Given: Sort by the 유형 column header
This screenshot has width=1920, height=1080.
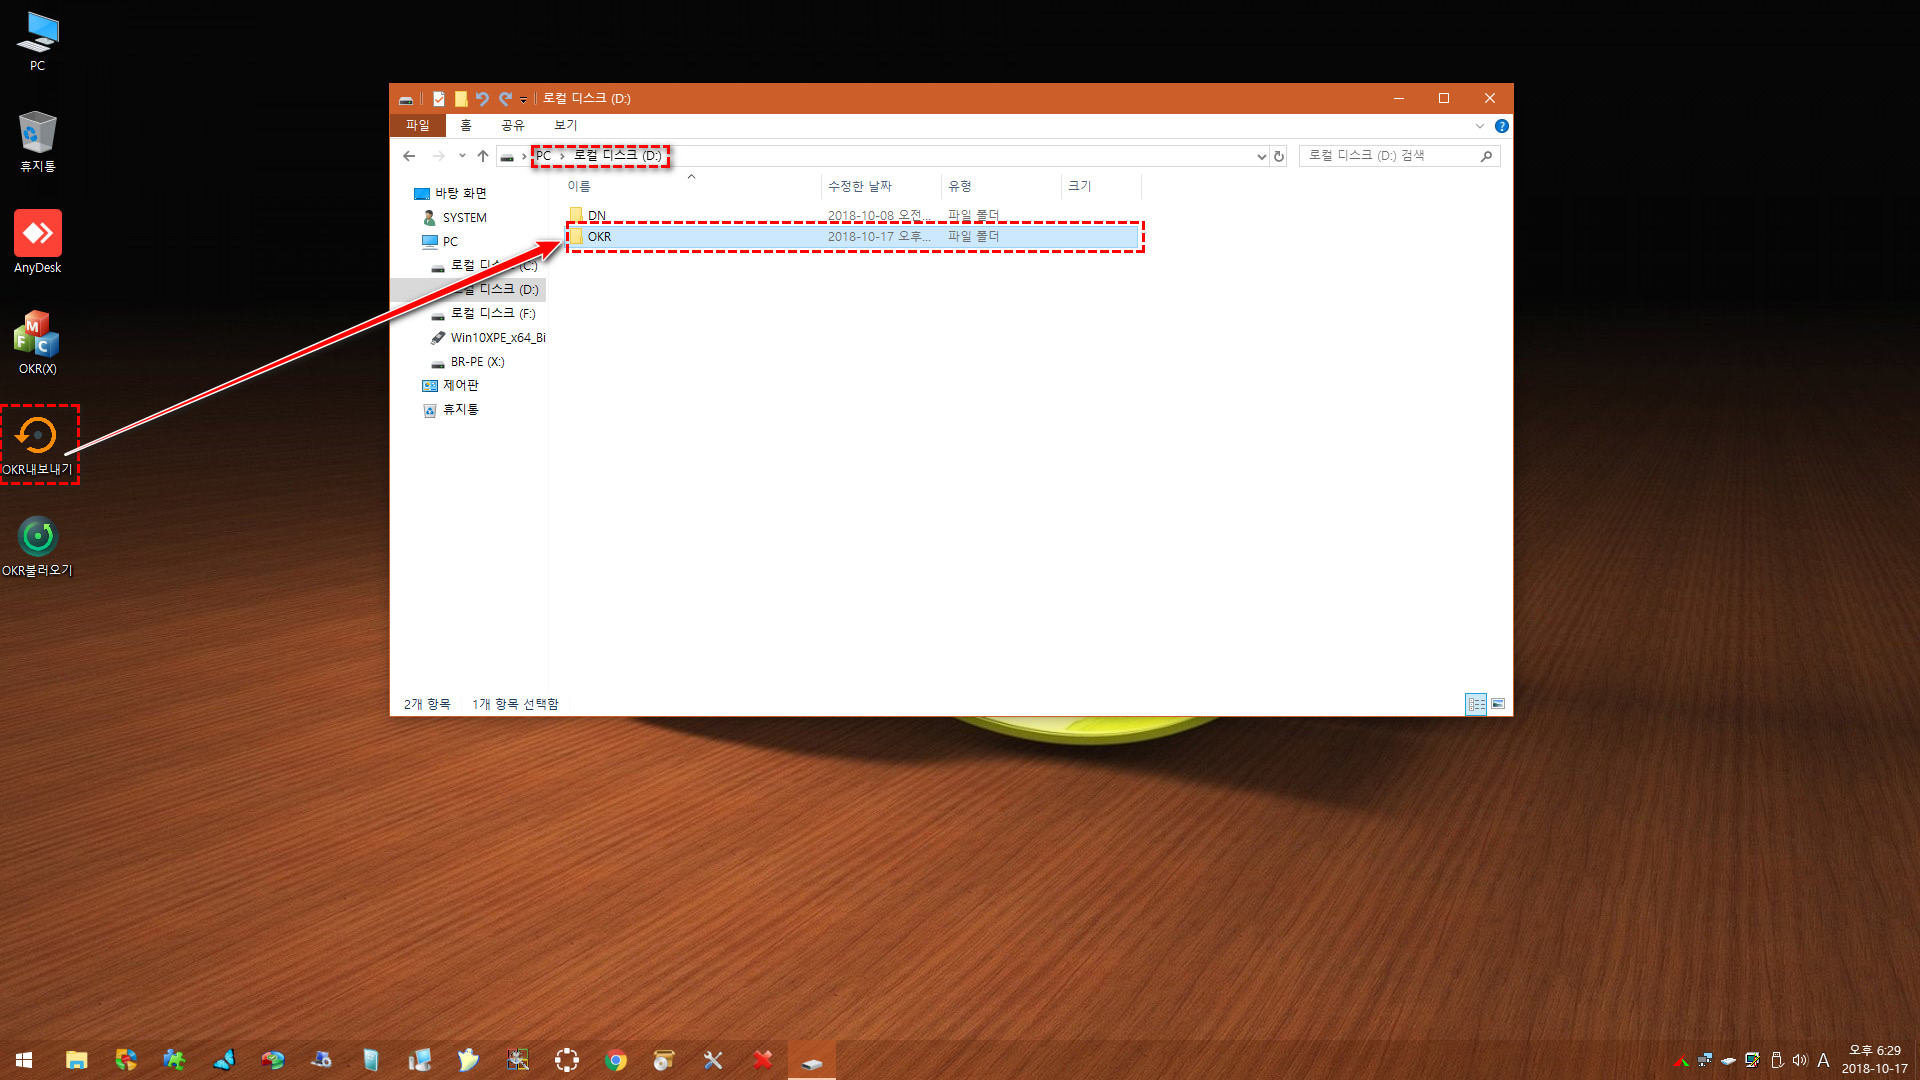Looking at the screenshot, I should pyautogui.click(x=1001, y=186).
